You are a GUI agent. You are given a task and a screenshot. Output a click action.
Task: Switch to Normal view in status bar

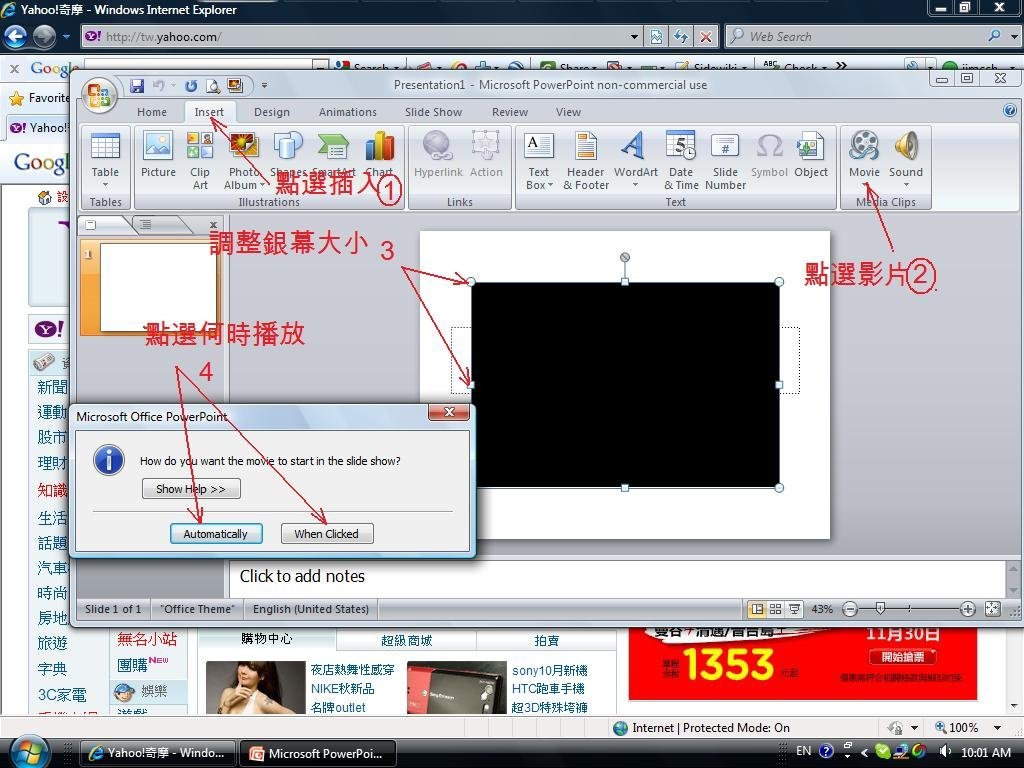(x=758, y=609)
